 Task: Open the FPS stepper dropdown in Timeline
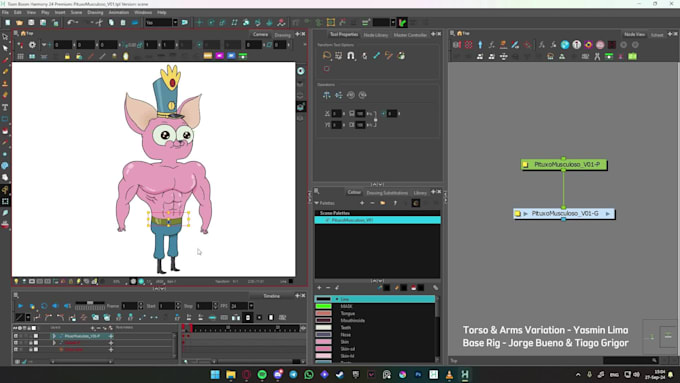click(x=251, y=306)
